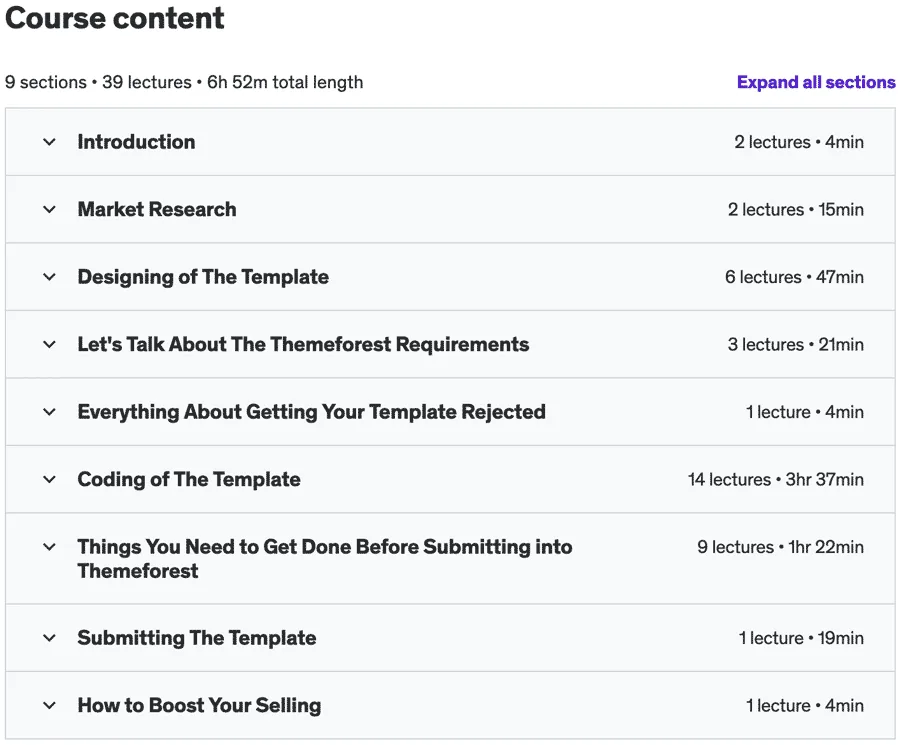Open the Coding of The Template chevron

49,479
